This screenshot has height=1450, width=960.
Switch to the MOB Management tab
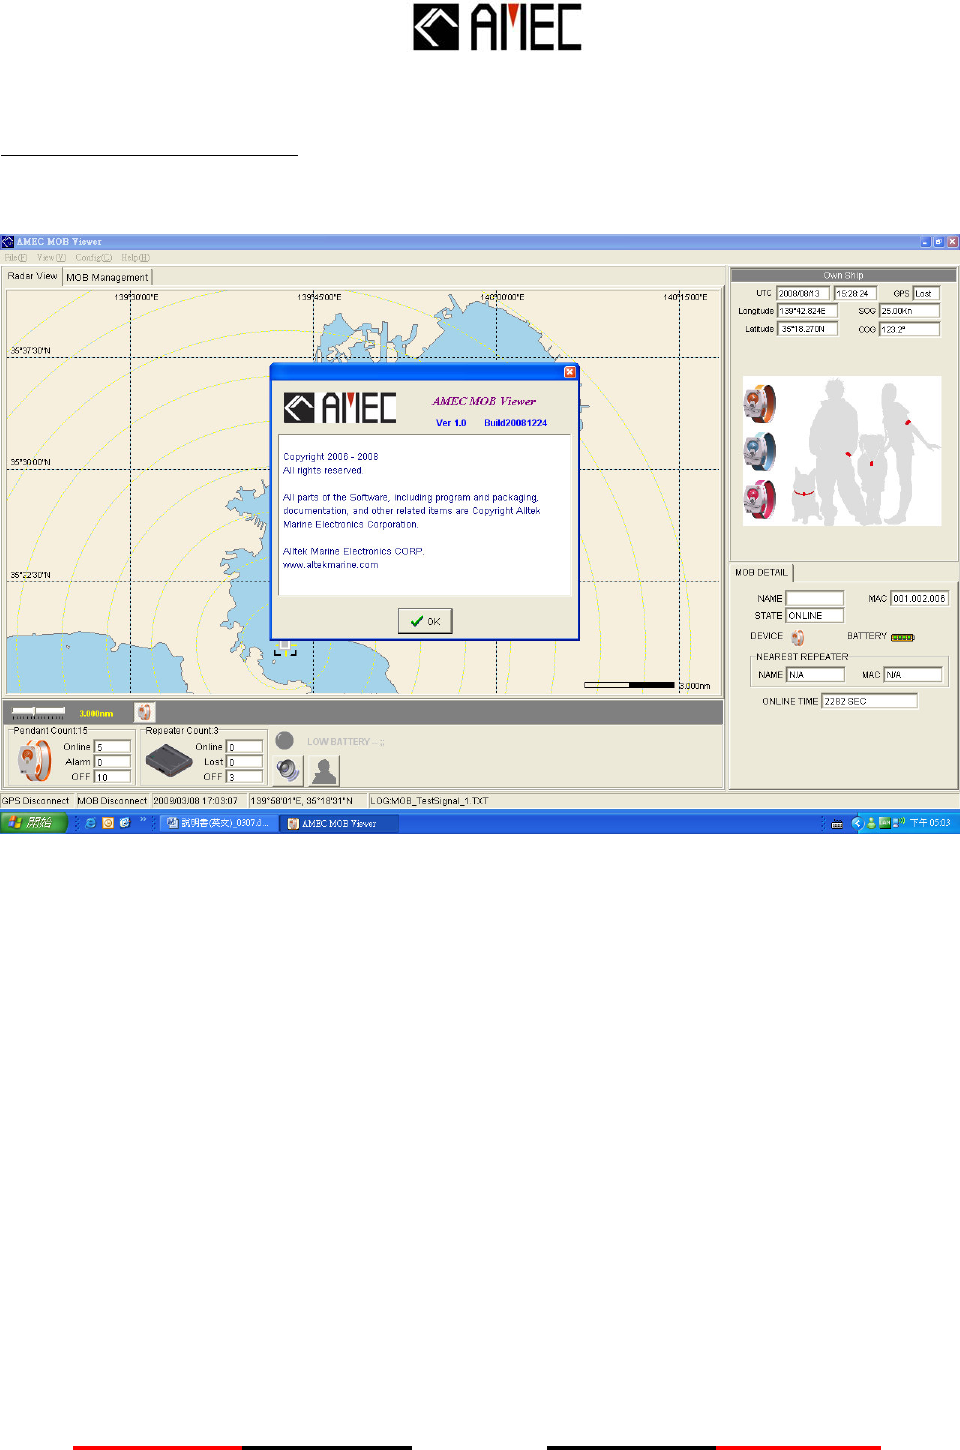tap(107, 277)
